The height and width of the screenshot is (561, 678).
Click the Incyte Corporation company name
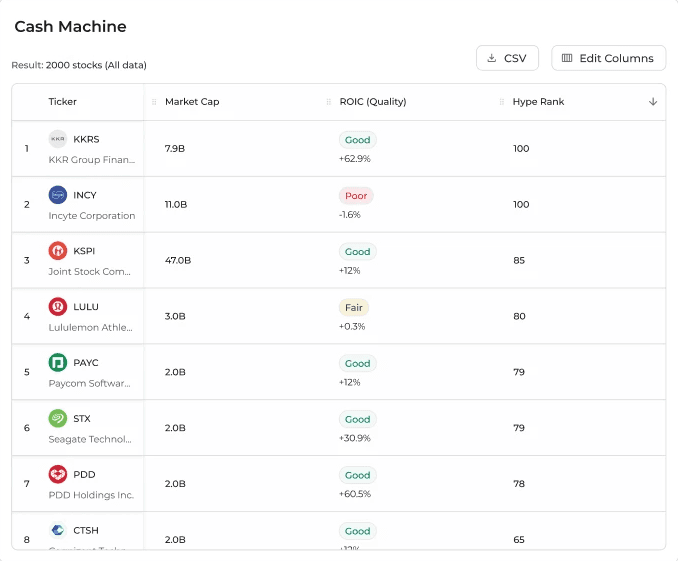point(92,215)
